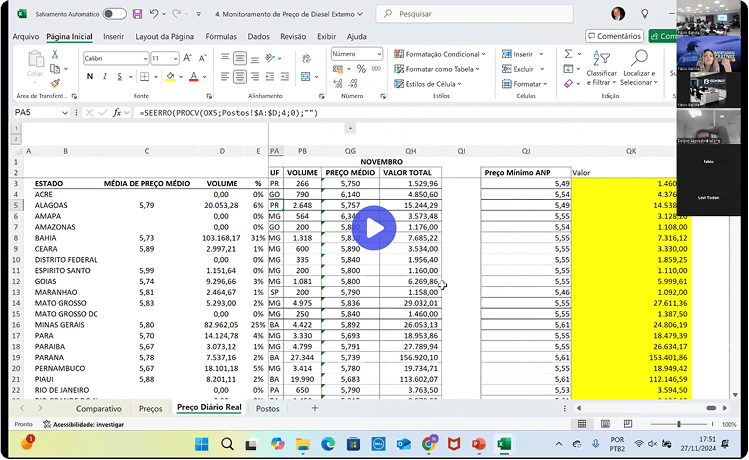Toggle the Salvamento Automático switch
The height and width of the screenshot is (460, 749).
tap(114, 14)
